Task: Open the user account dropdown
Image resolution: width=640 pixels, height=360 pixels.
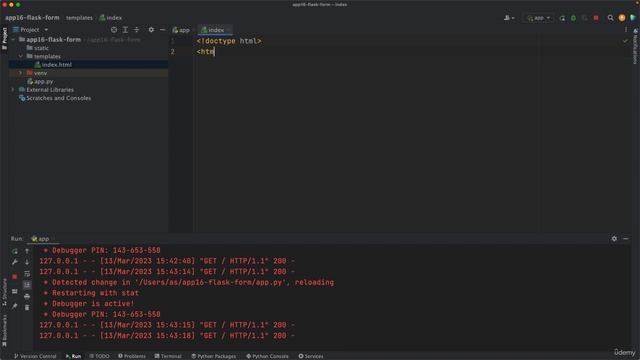Action: coord(509,18)
